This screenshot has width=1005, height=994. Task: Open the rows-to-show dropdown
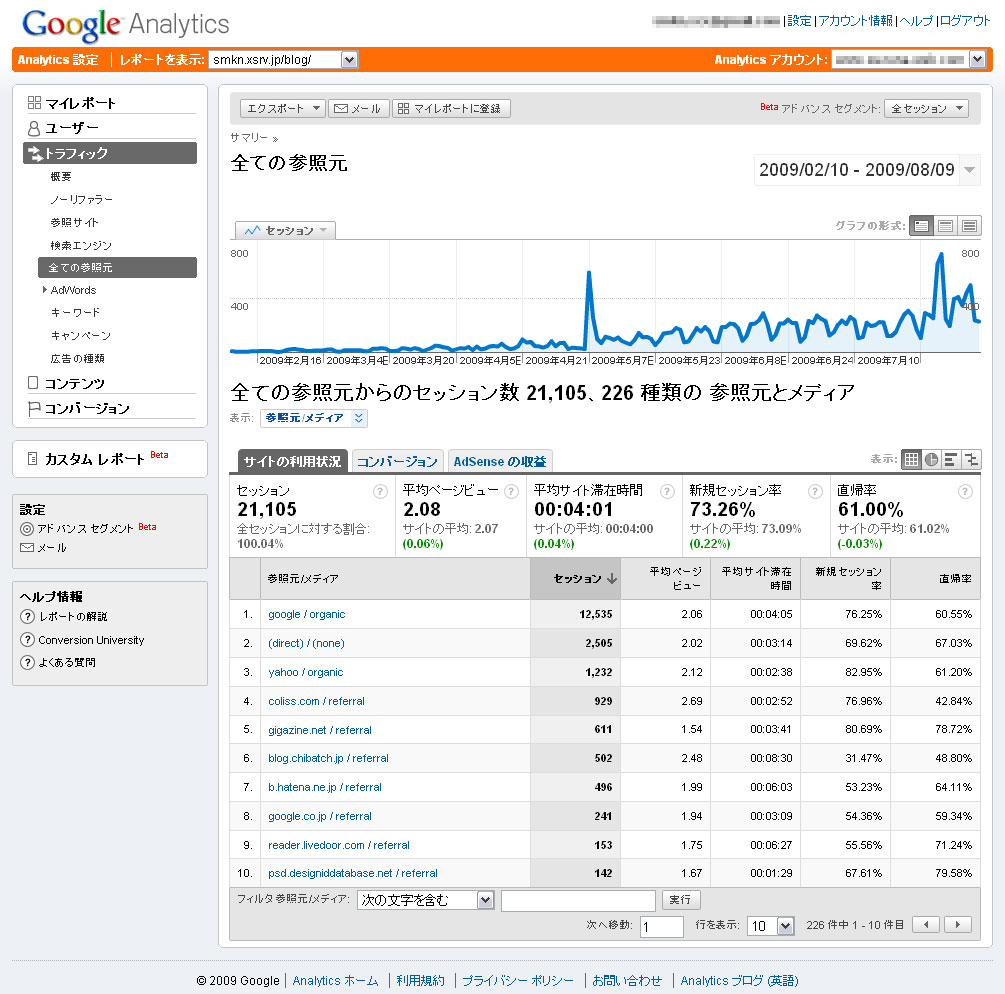(x=771, y=926)
